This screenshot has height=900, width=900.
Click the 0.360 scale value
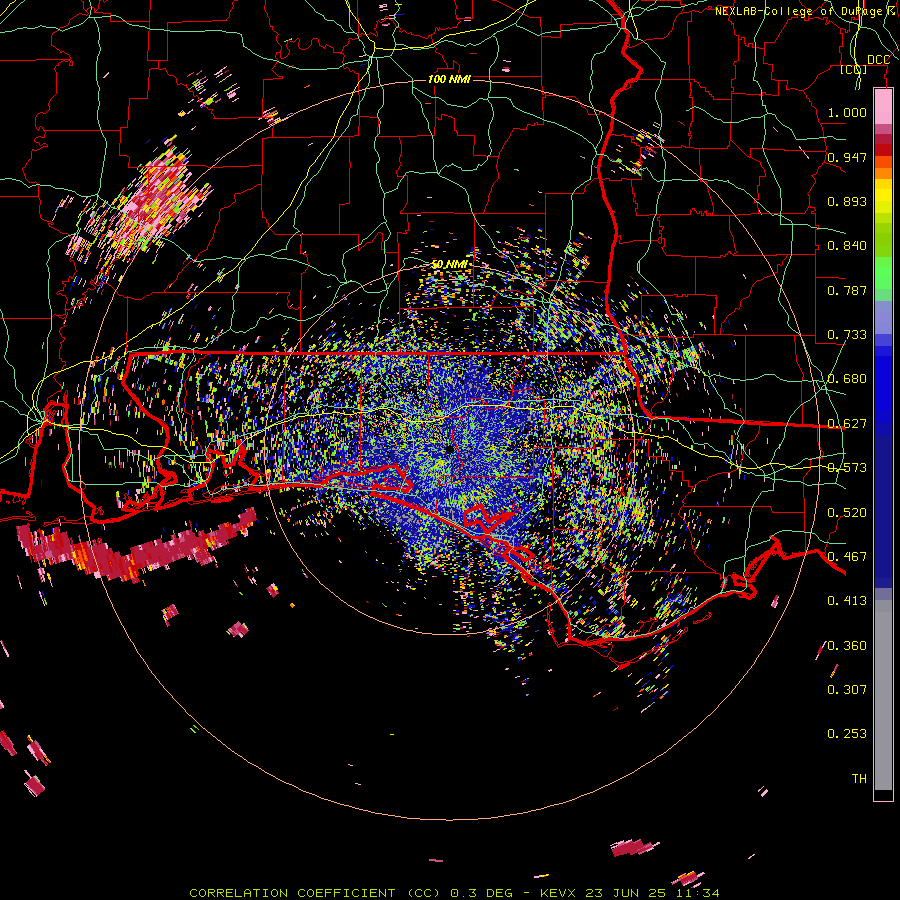pyautogui.click(x=847, y=646)
